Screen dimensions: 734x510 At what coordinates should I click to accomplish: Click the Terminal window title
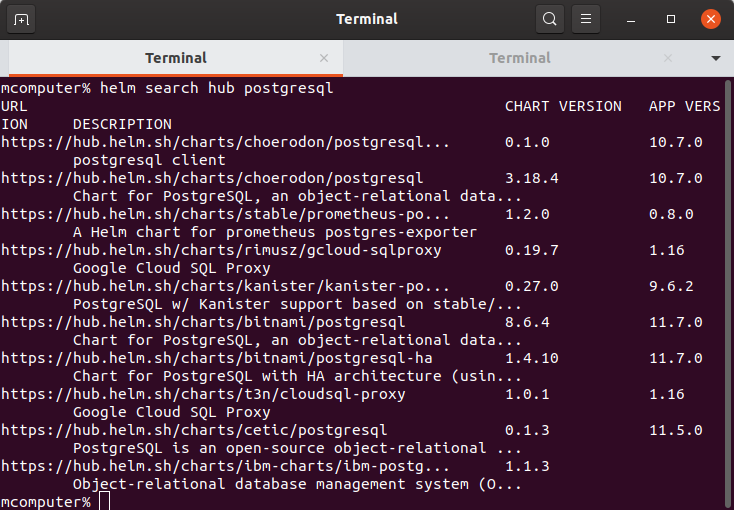[x=367, y=19]
